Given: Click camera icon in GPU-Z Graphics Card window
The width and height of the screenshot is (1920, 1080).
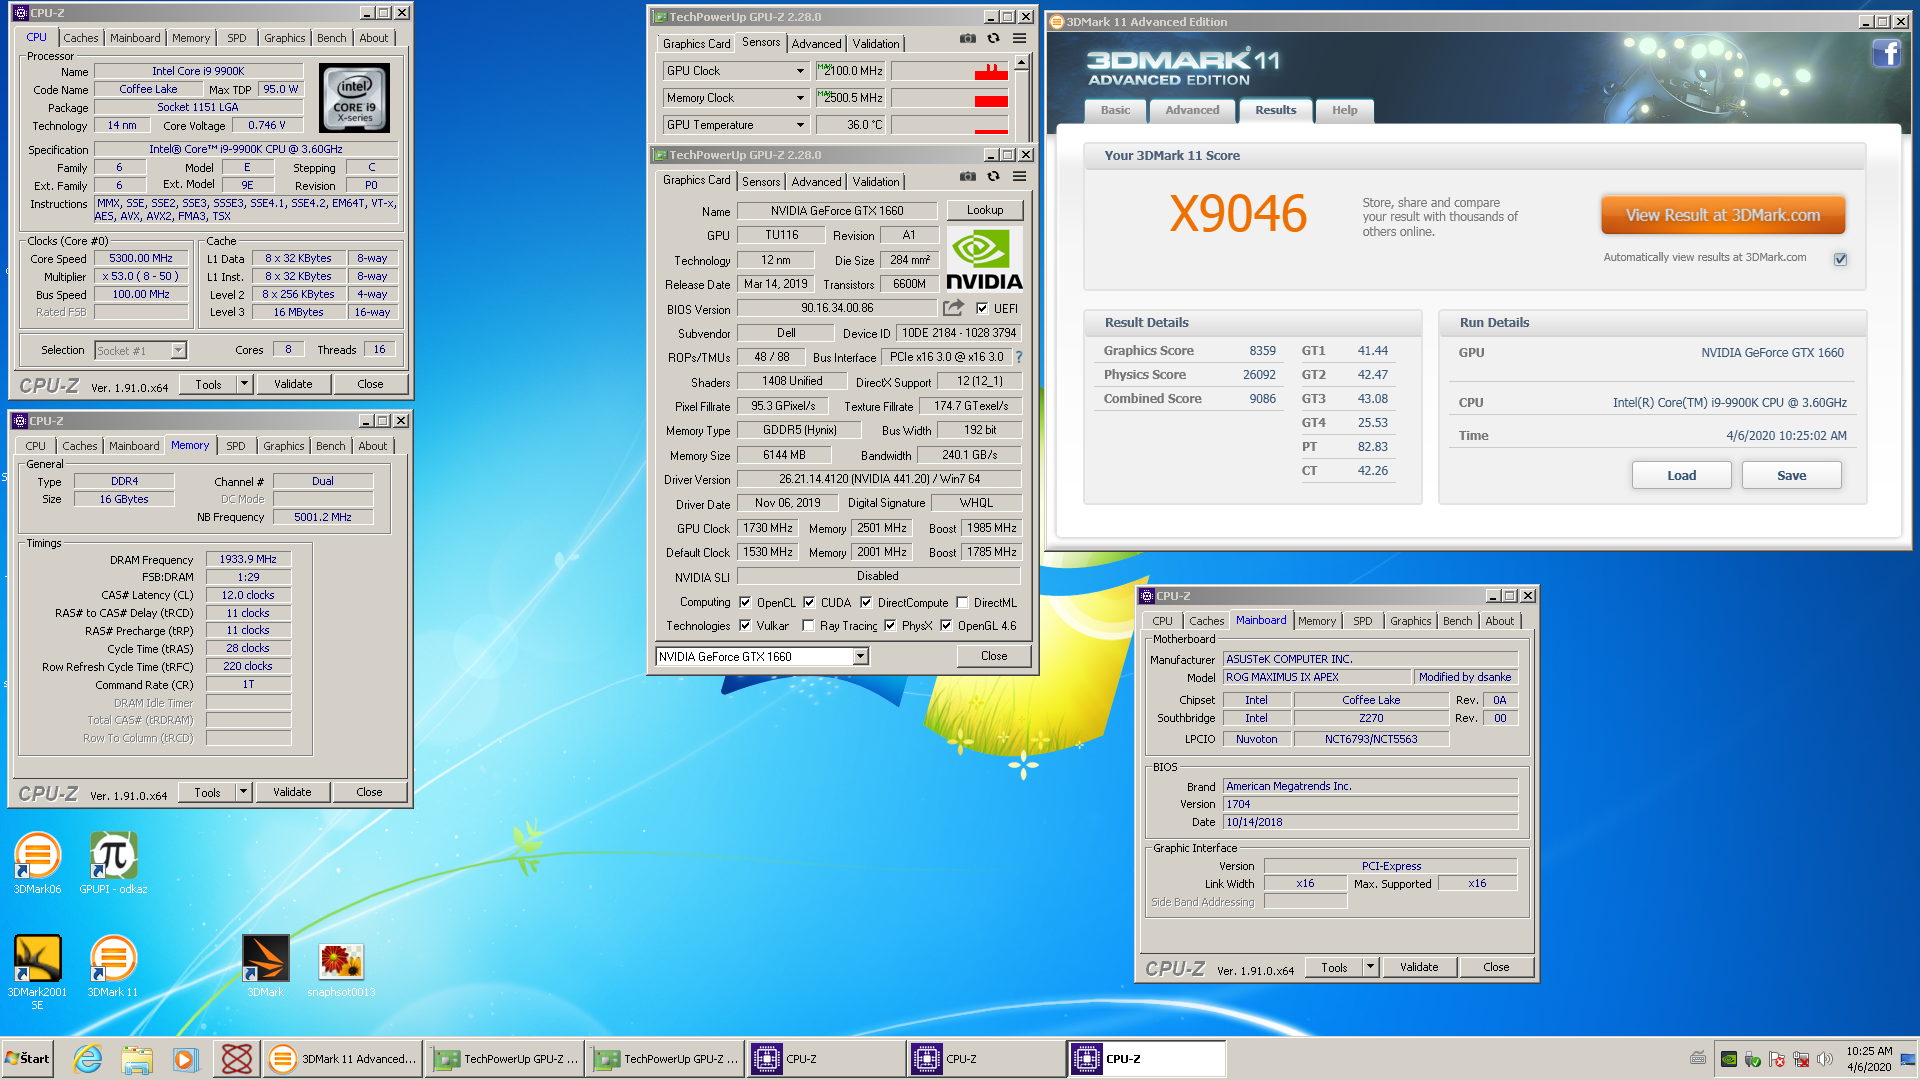Looking at the screenshot, I should pyautogui.click(x=967, y=176).
